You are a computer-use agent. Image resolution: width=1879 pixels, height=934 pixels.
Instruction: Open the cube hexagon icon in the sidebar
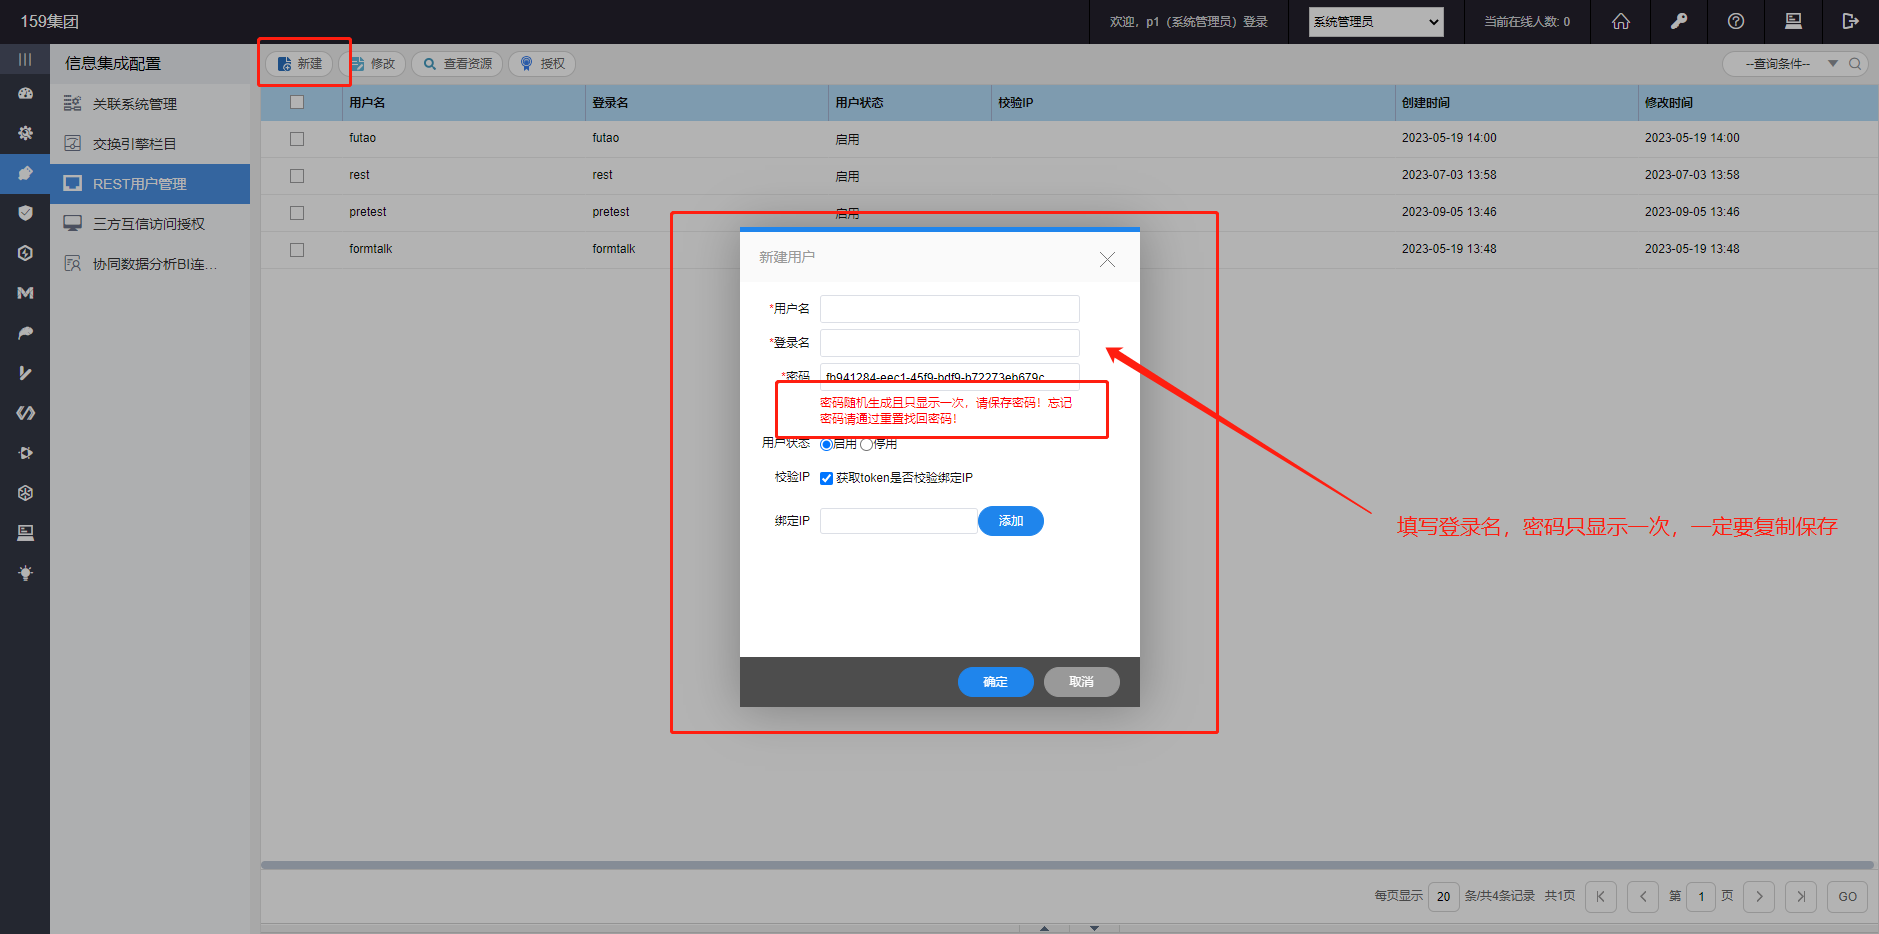[x=25, y=493]
